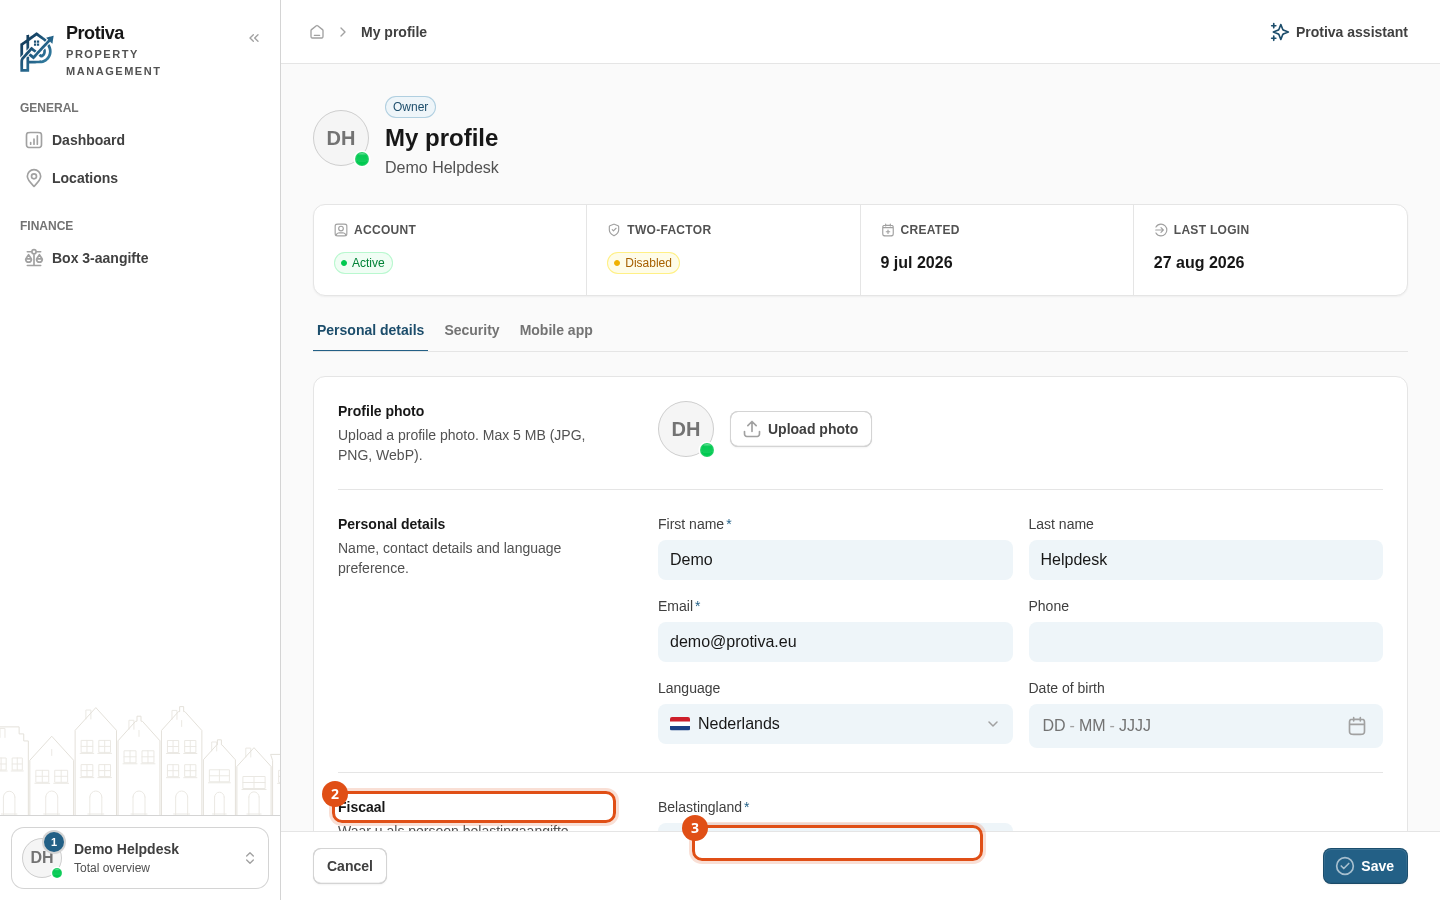The height and width of the screenshot is (900, 1440).
Task: Click the Locations pin icon
Action: point(34,178)
